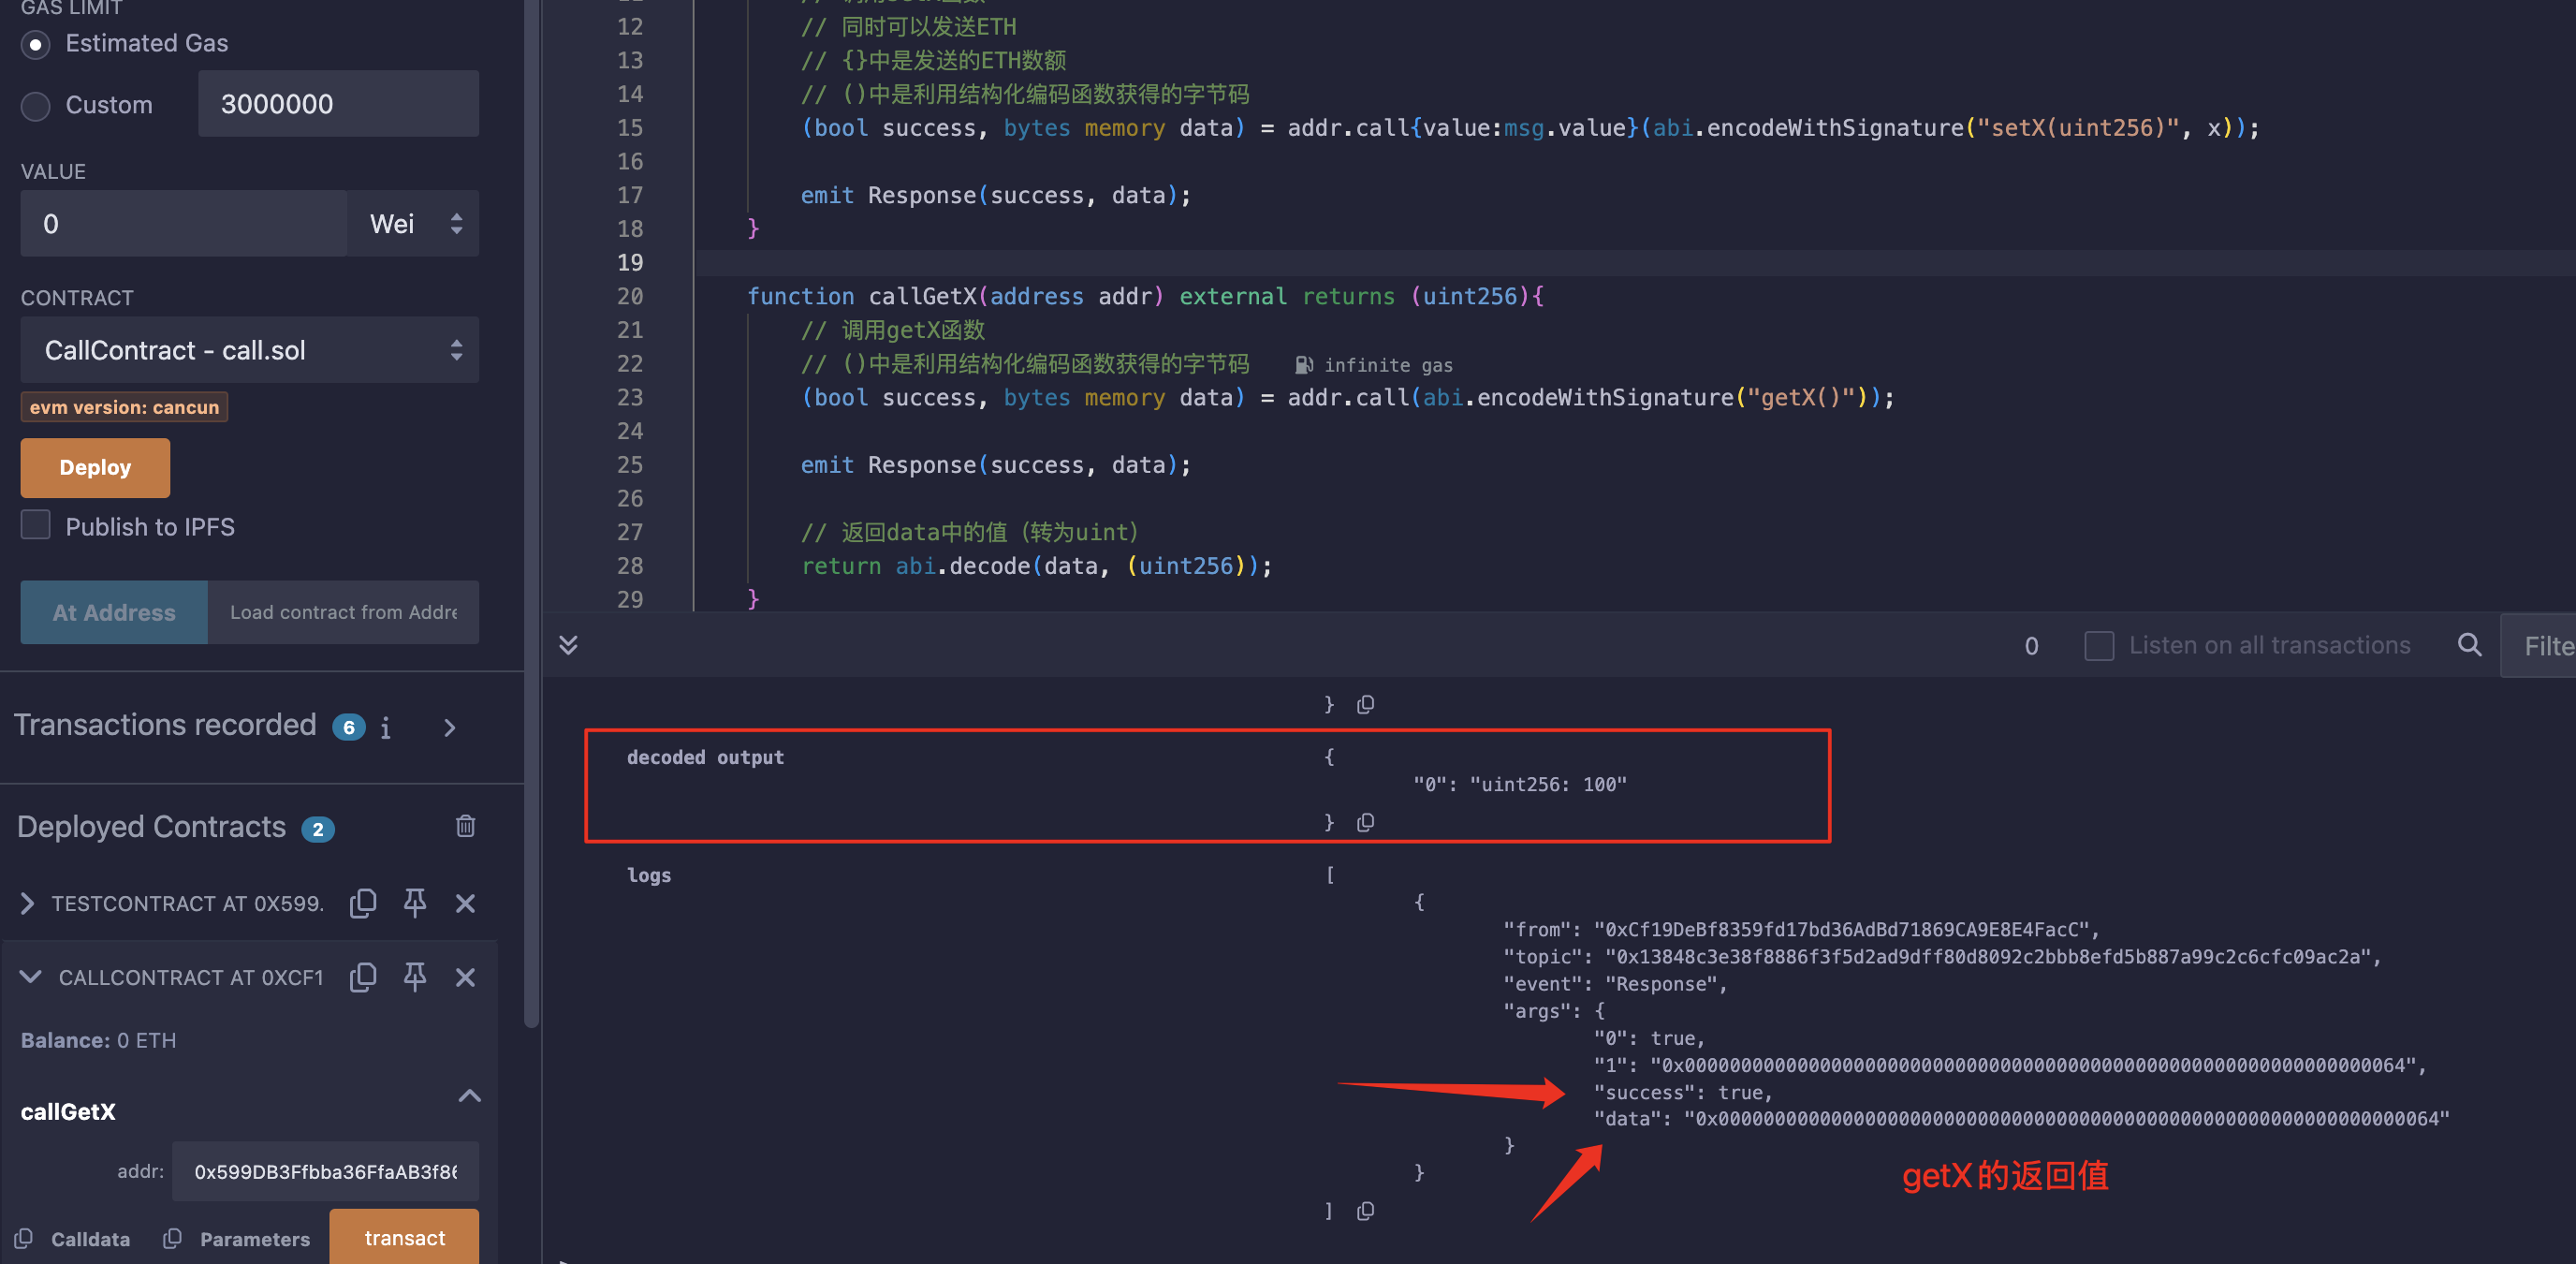The width and height of the screenshot is (2576, 1264).
Task: Collapse the callGetX function panel
Action: click(x=469, y=1096)
